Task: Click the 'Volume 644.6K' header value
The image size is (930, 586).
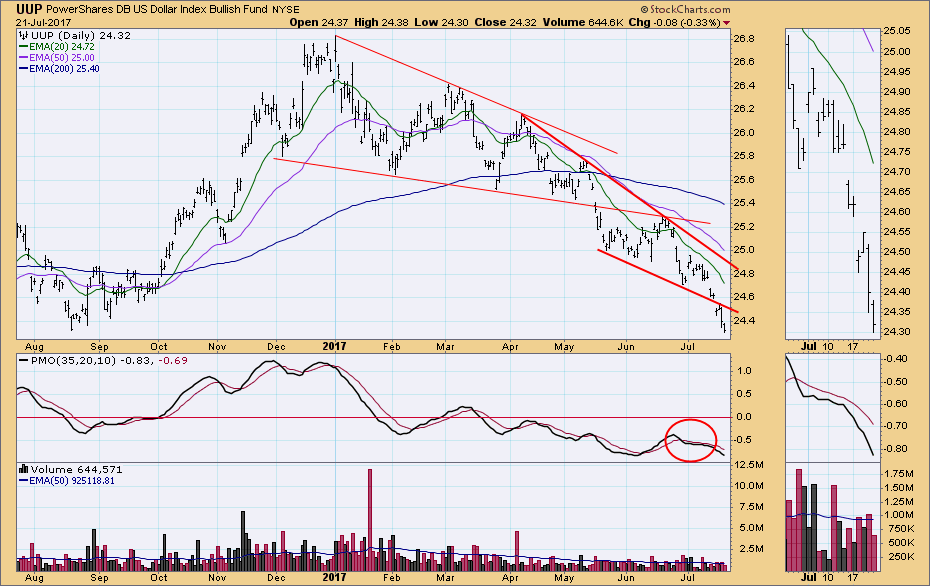Action: point(582,23)
